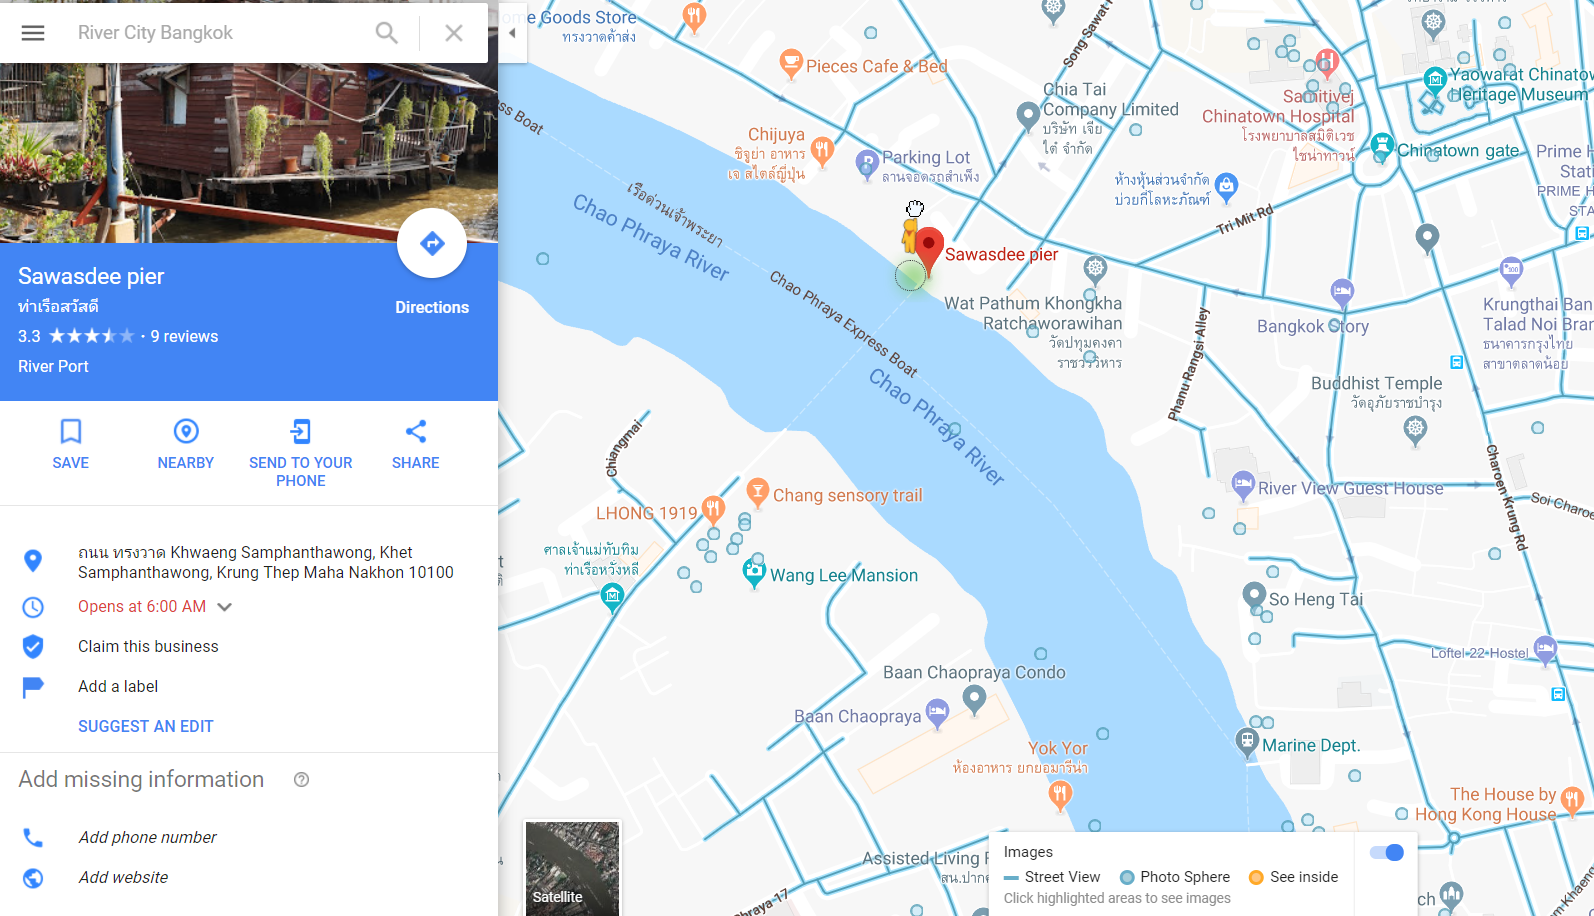1594x916 pixels.
Task: Select Claim this business
Action: pos(148,647)
